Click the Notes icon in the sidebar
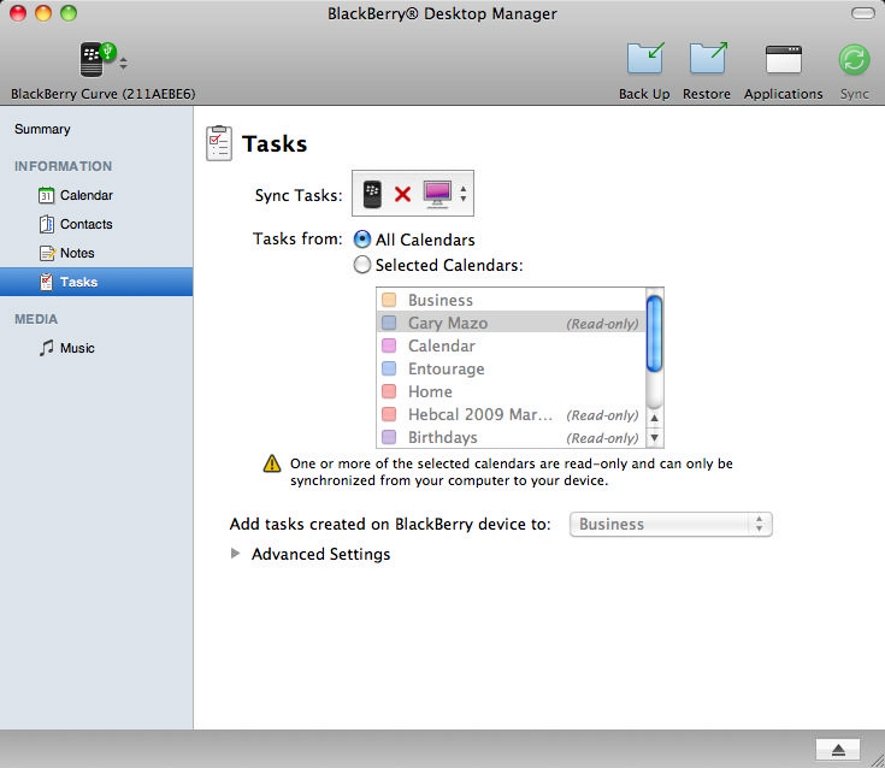 point(47,253)
